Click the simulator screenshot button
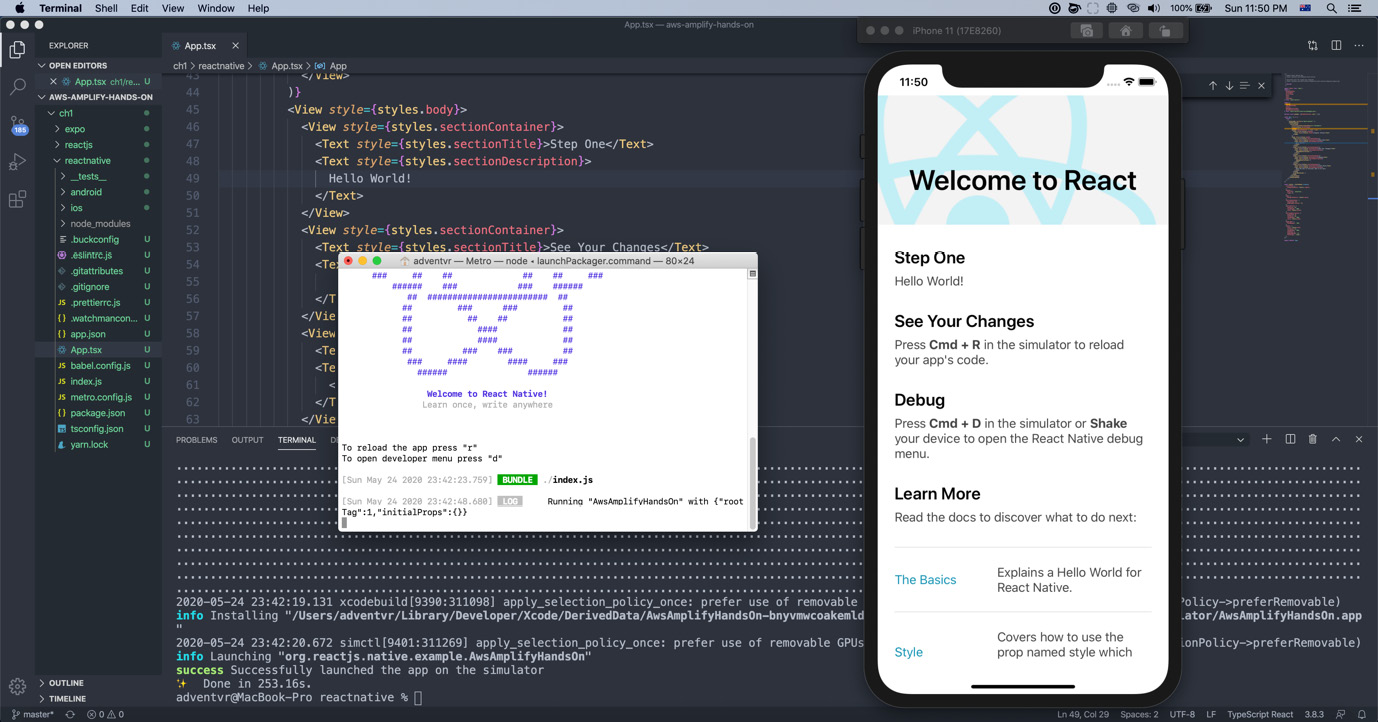 point(1086,31)
